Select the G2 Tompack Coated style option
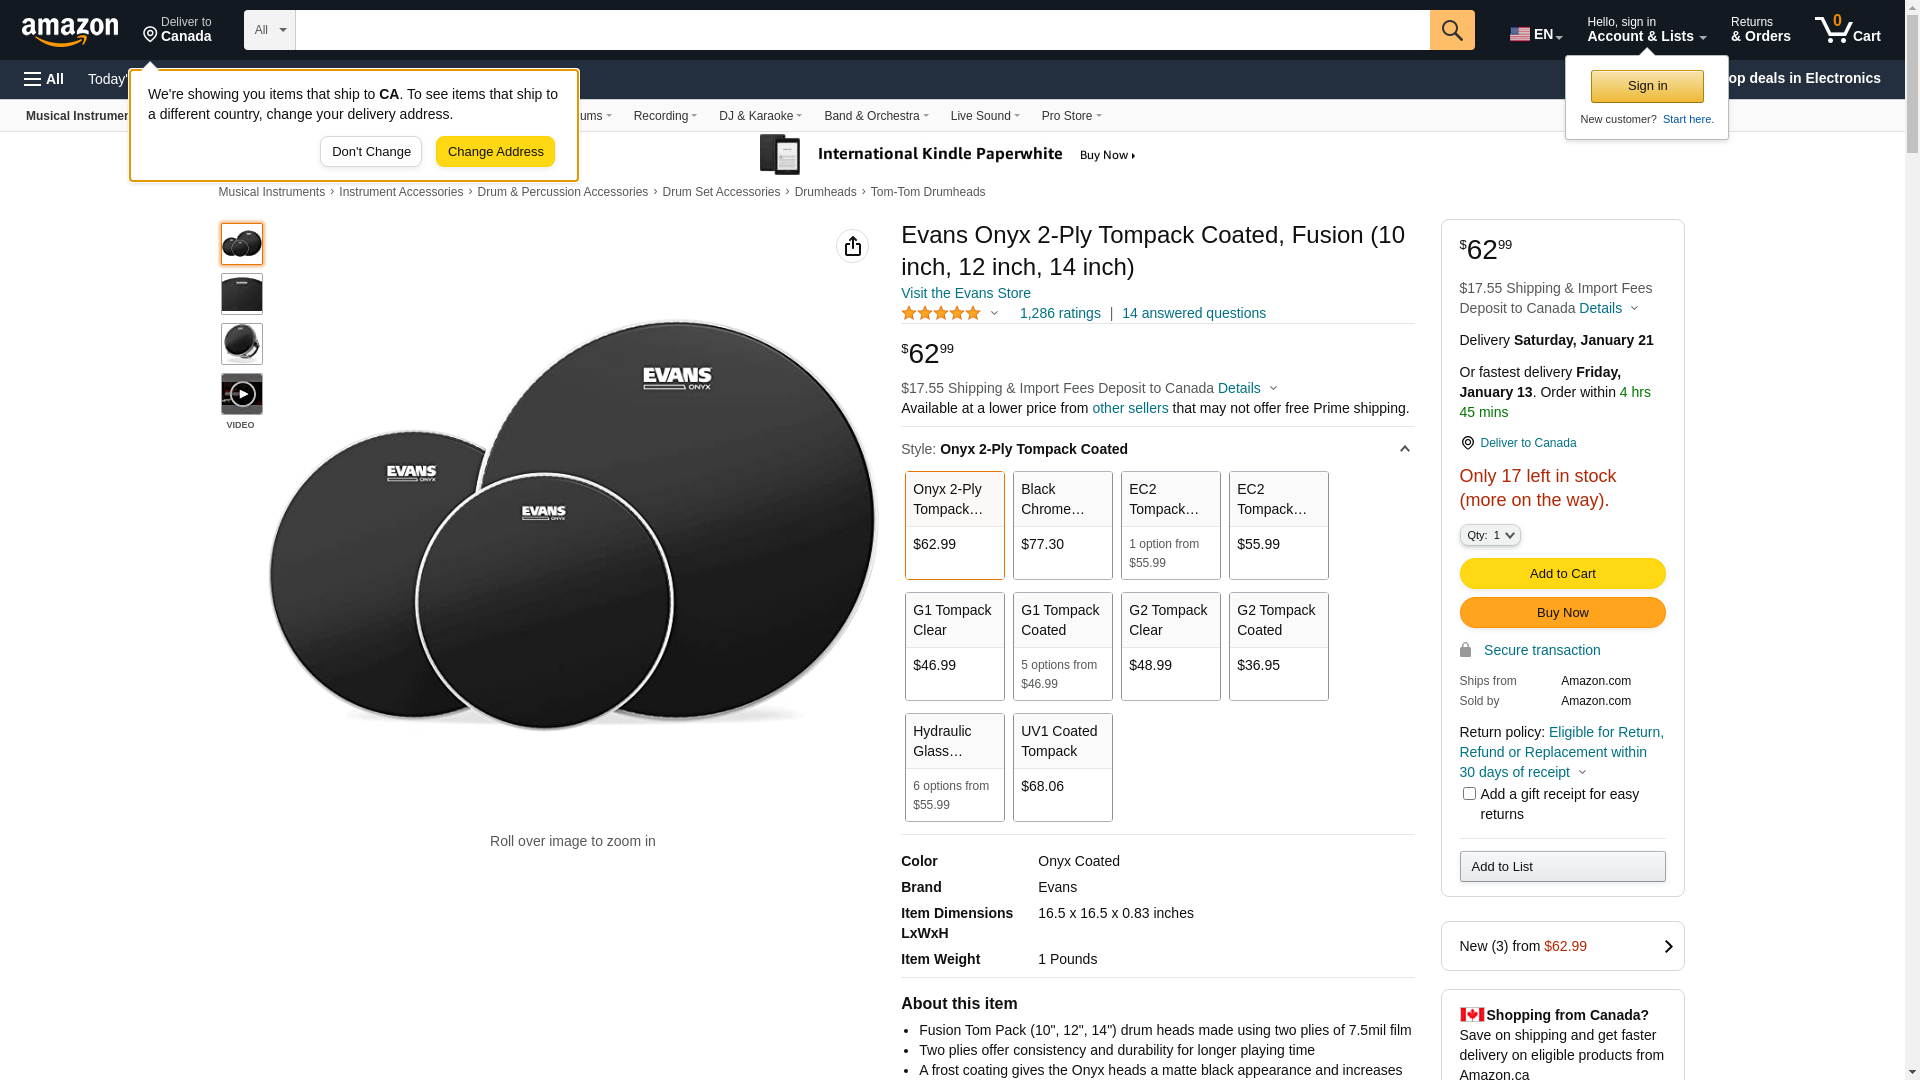 (1279, 646)
